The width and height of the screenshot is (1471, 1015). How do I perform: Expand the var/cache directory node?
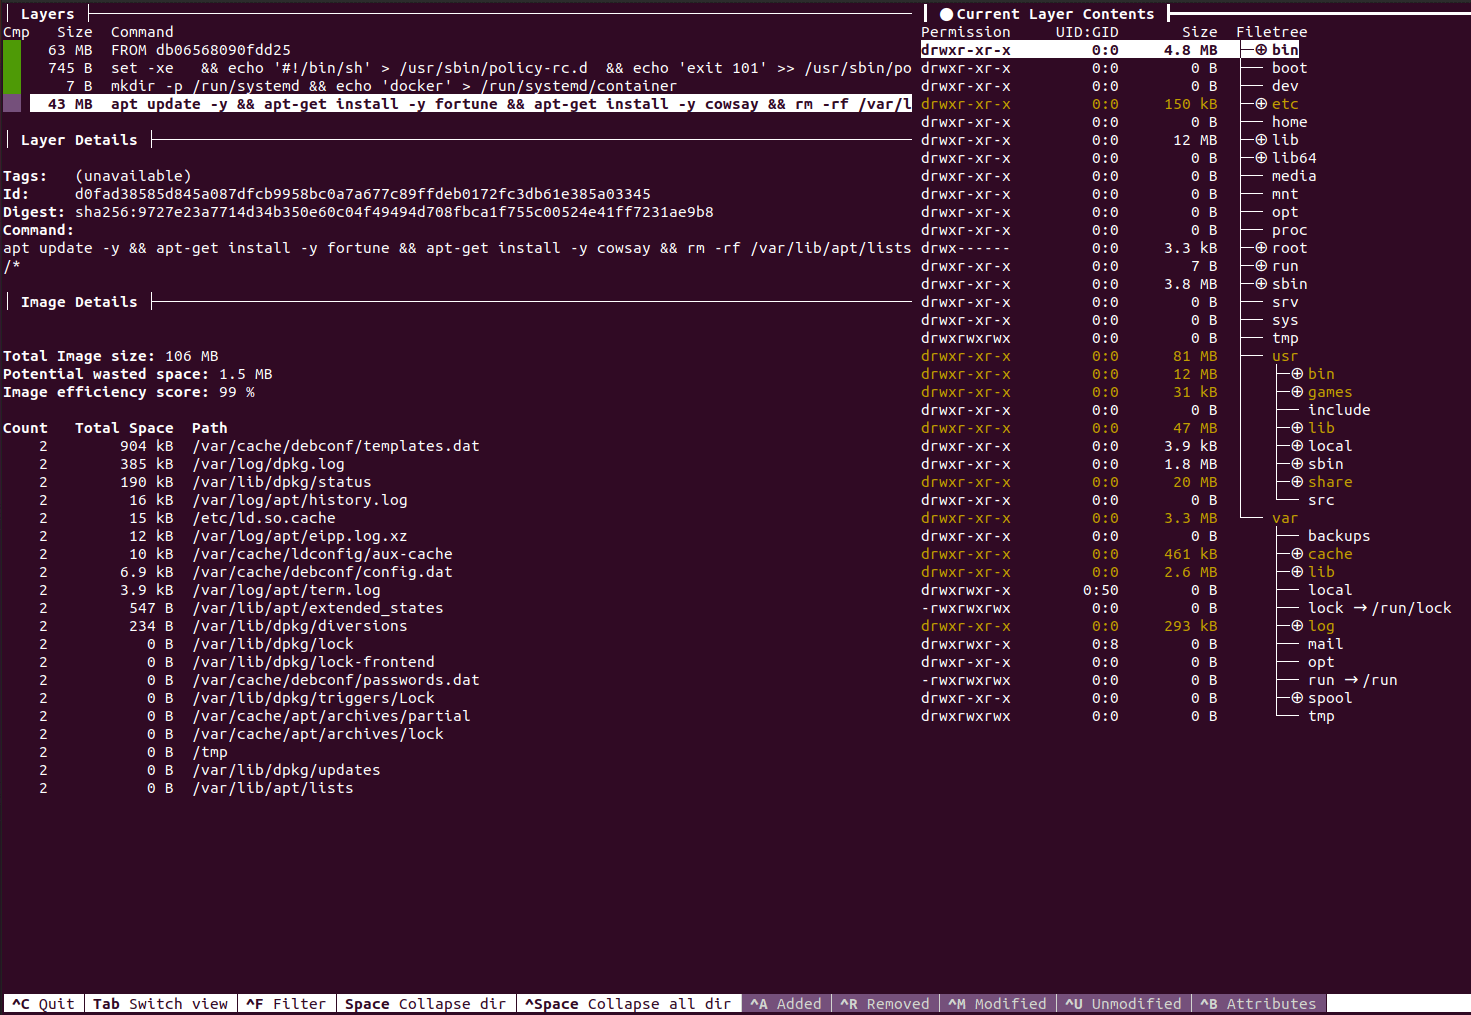(1297, 554)
